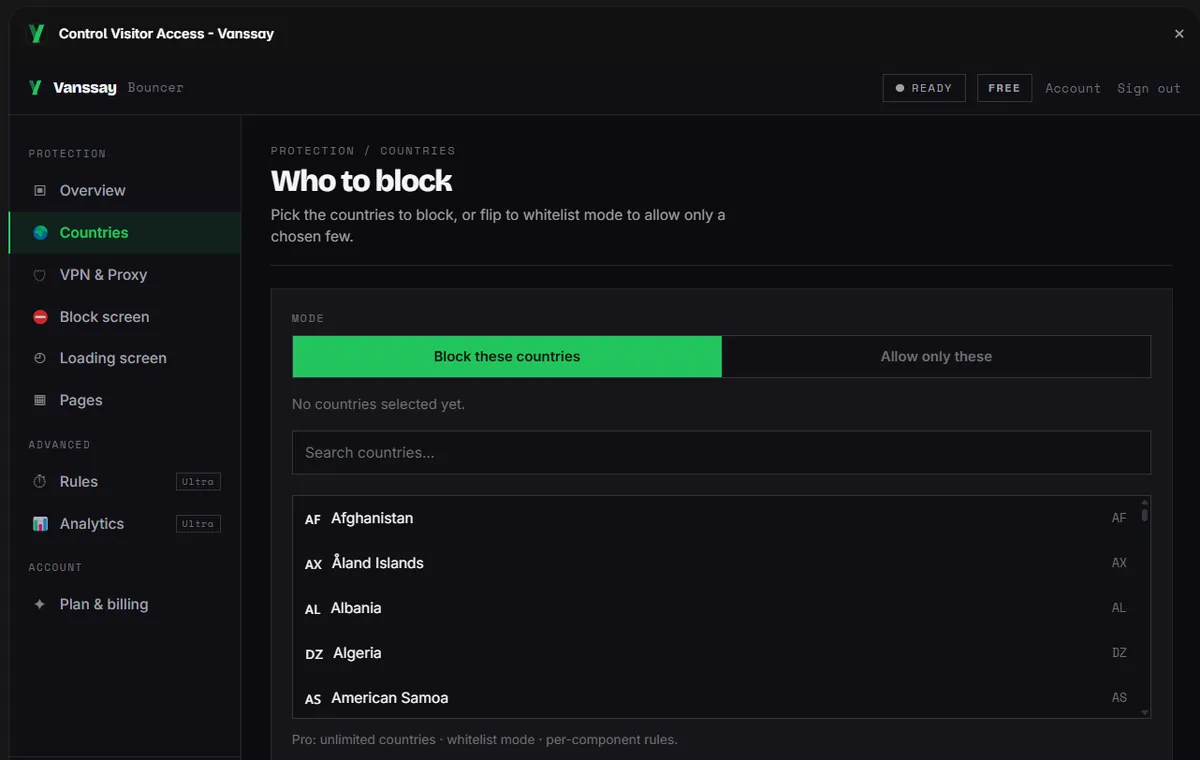Switch mode to Allow only these

coord(936,357)
